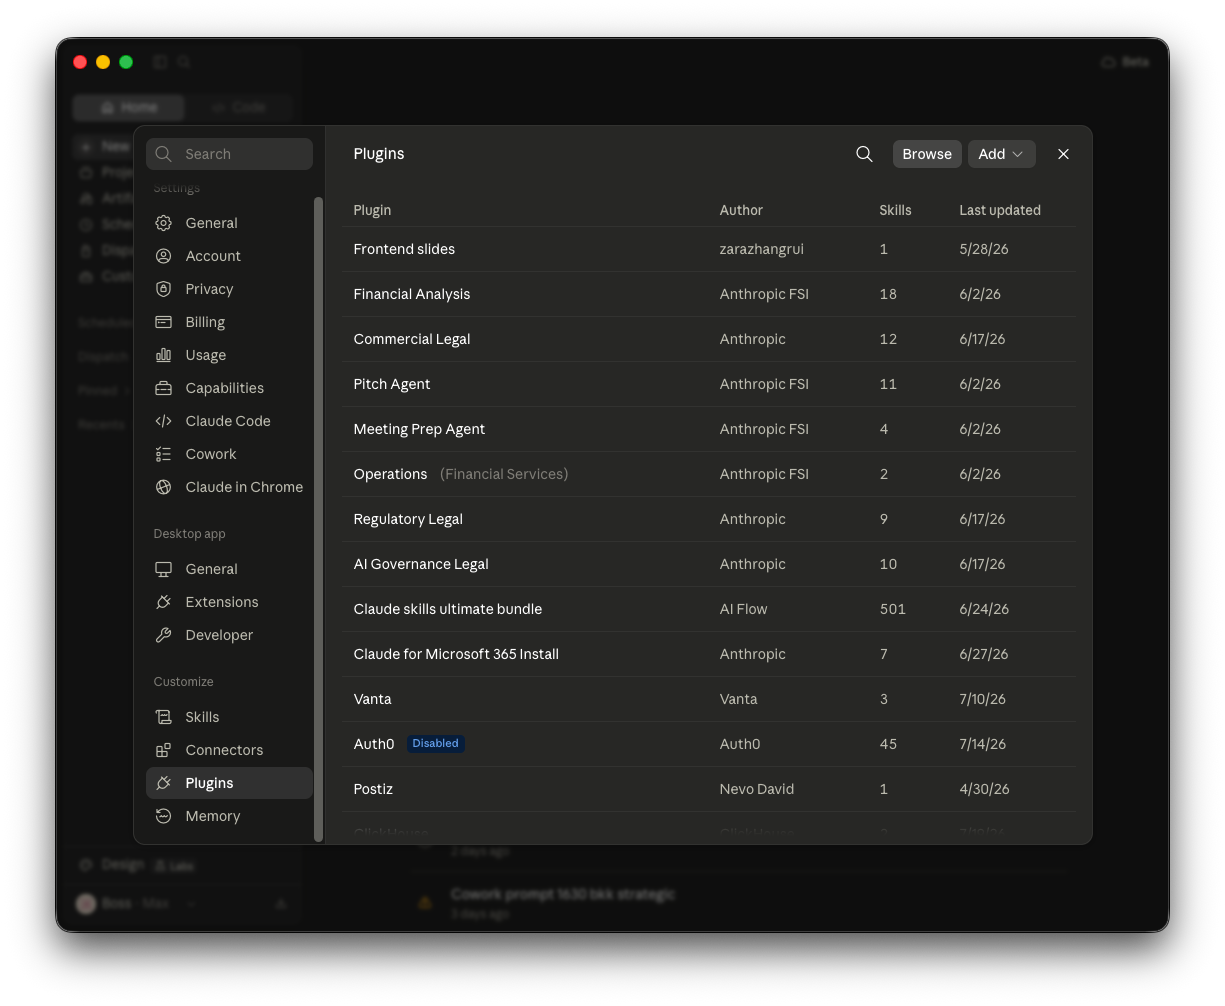
Task: Click author Nevo David
Action: [757, 789]
